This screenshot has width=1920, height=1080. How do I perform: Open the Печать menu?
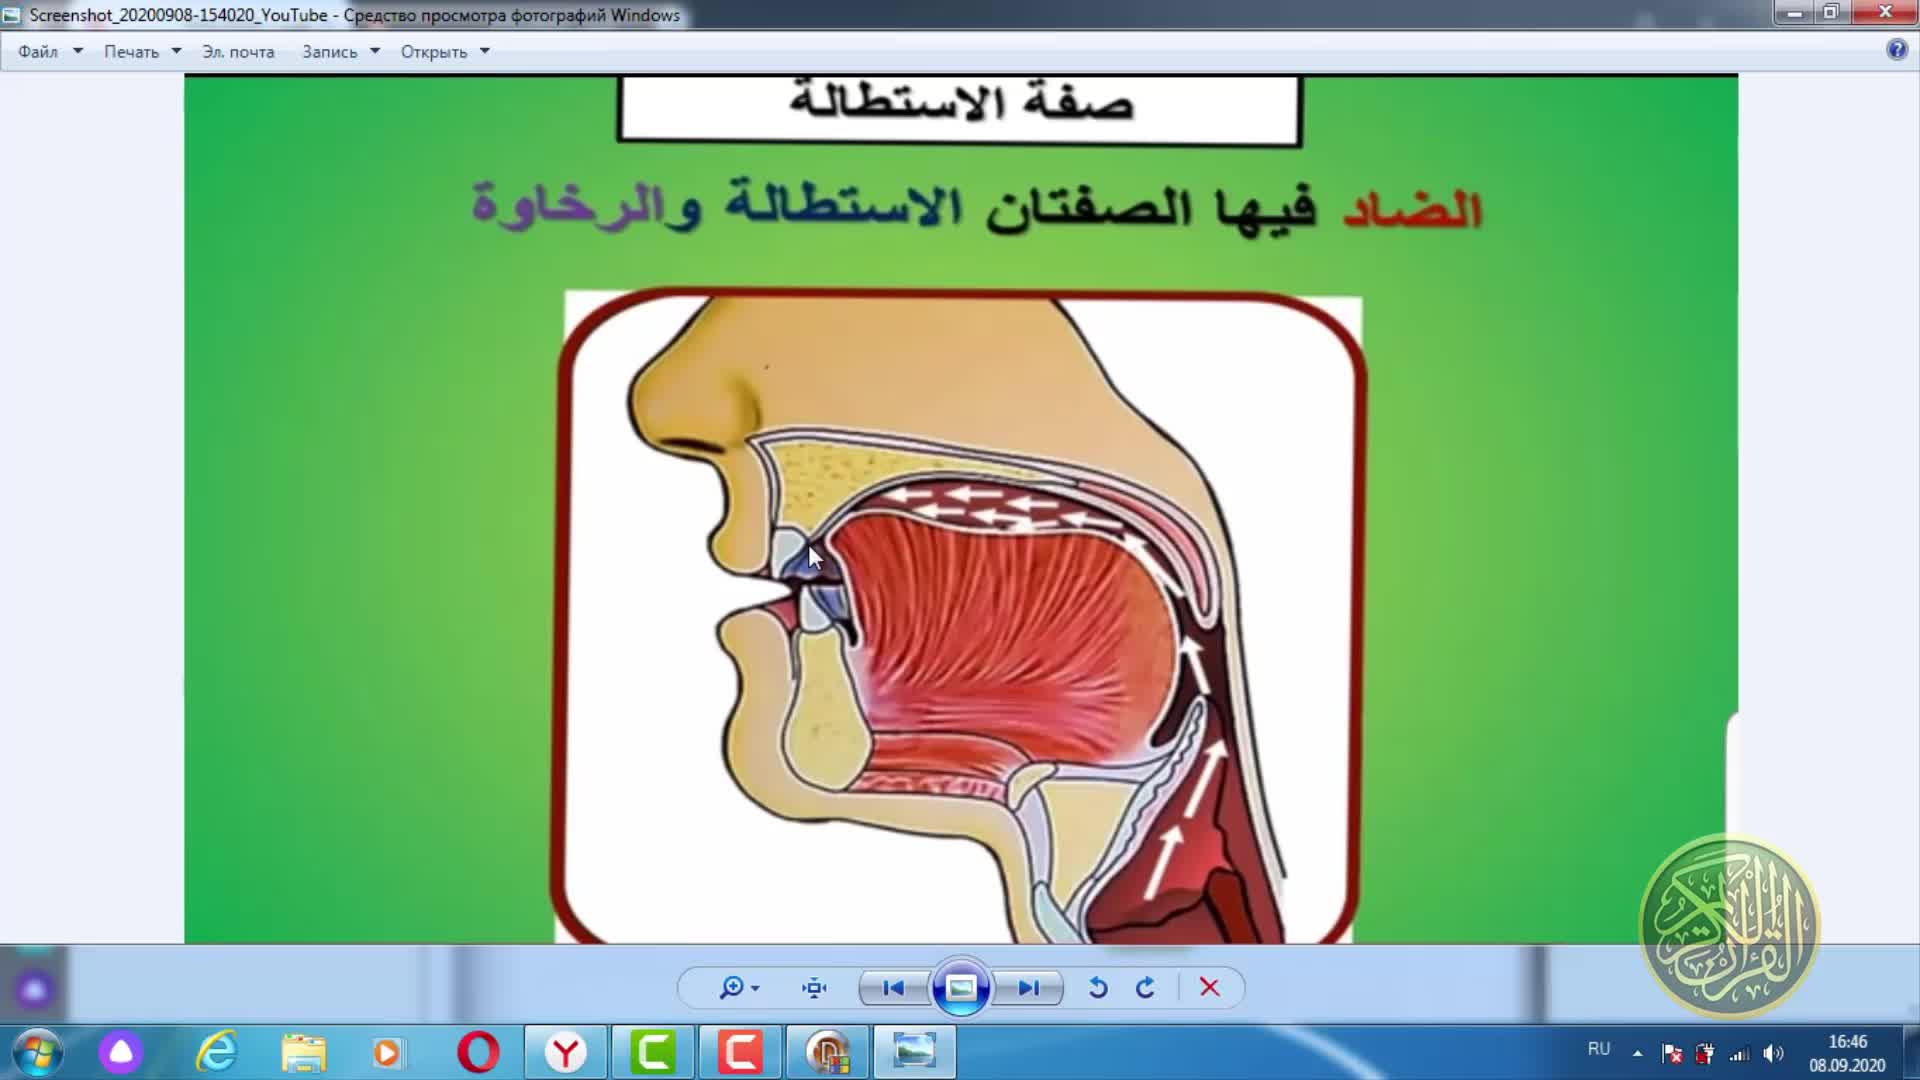[x=131, y=52]
